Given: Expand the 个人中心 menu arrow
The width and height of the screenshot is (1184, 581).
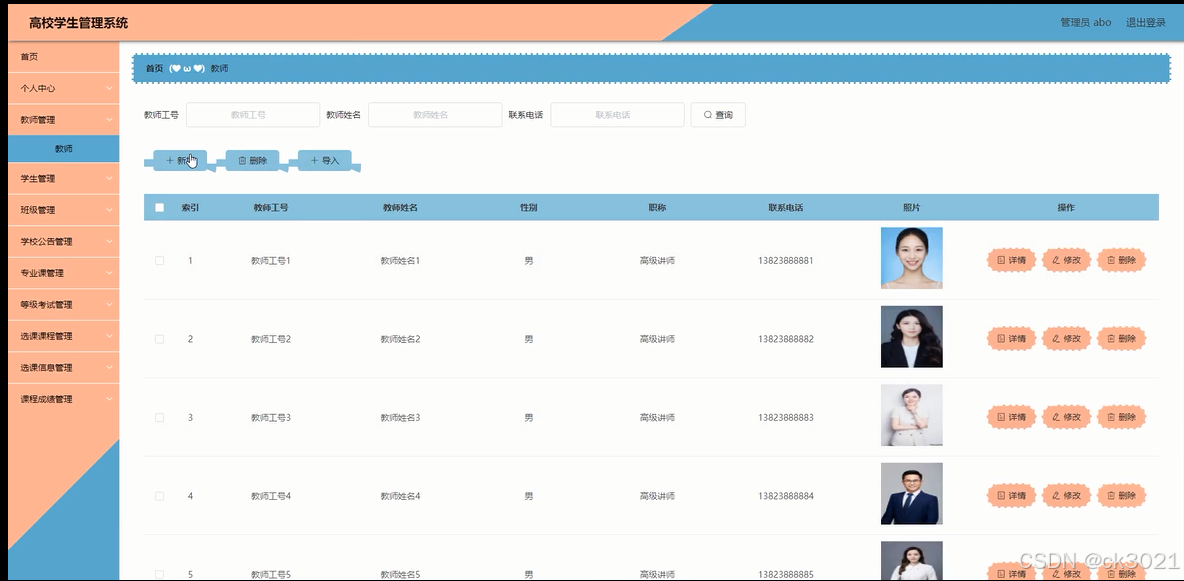Looking at the screenshot, I should point(109,88).
